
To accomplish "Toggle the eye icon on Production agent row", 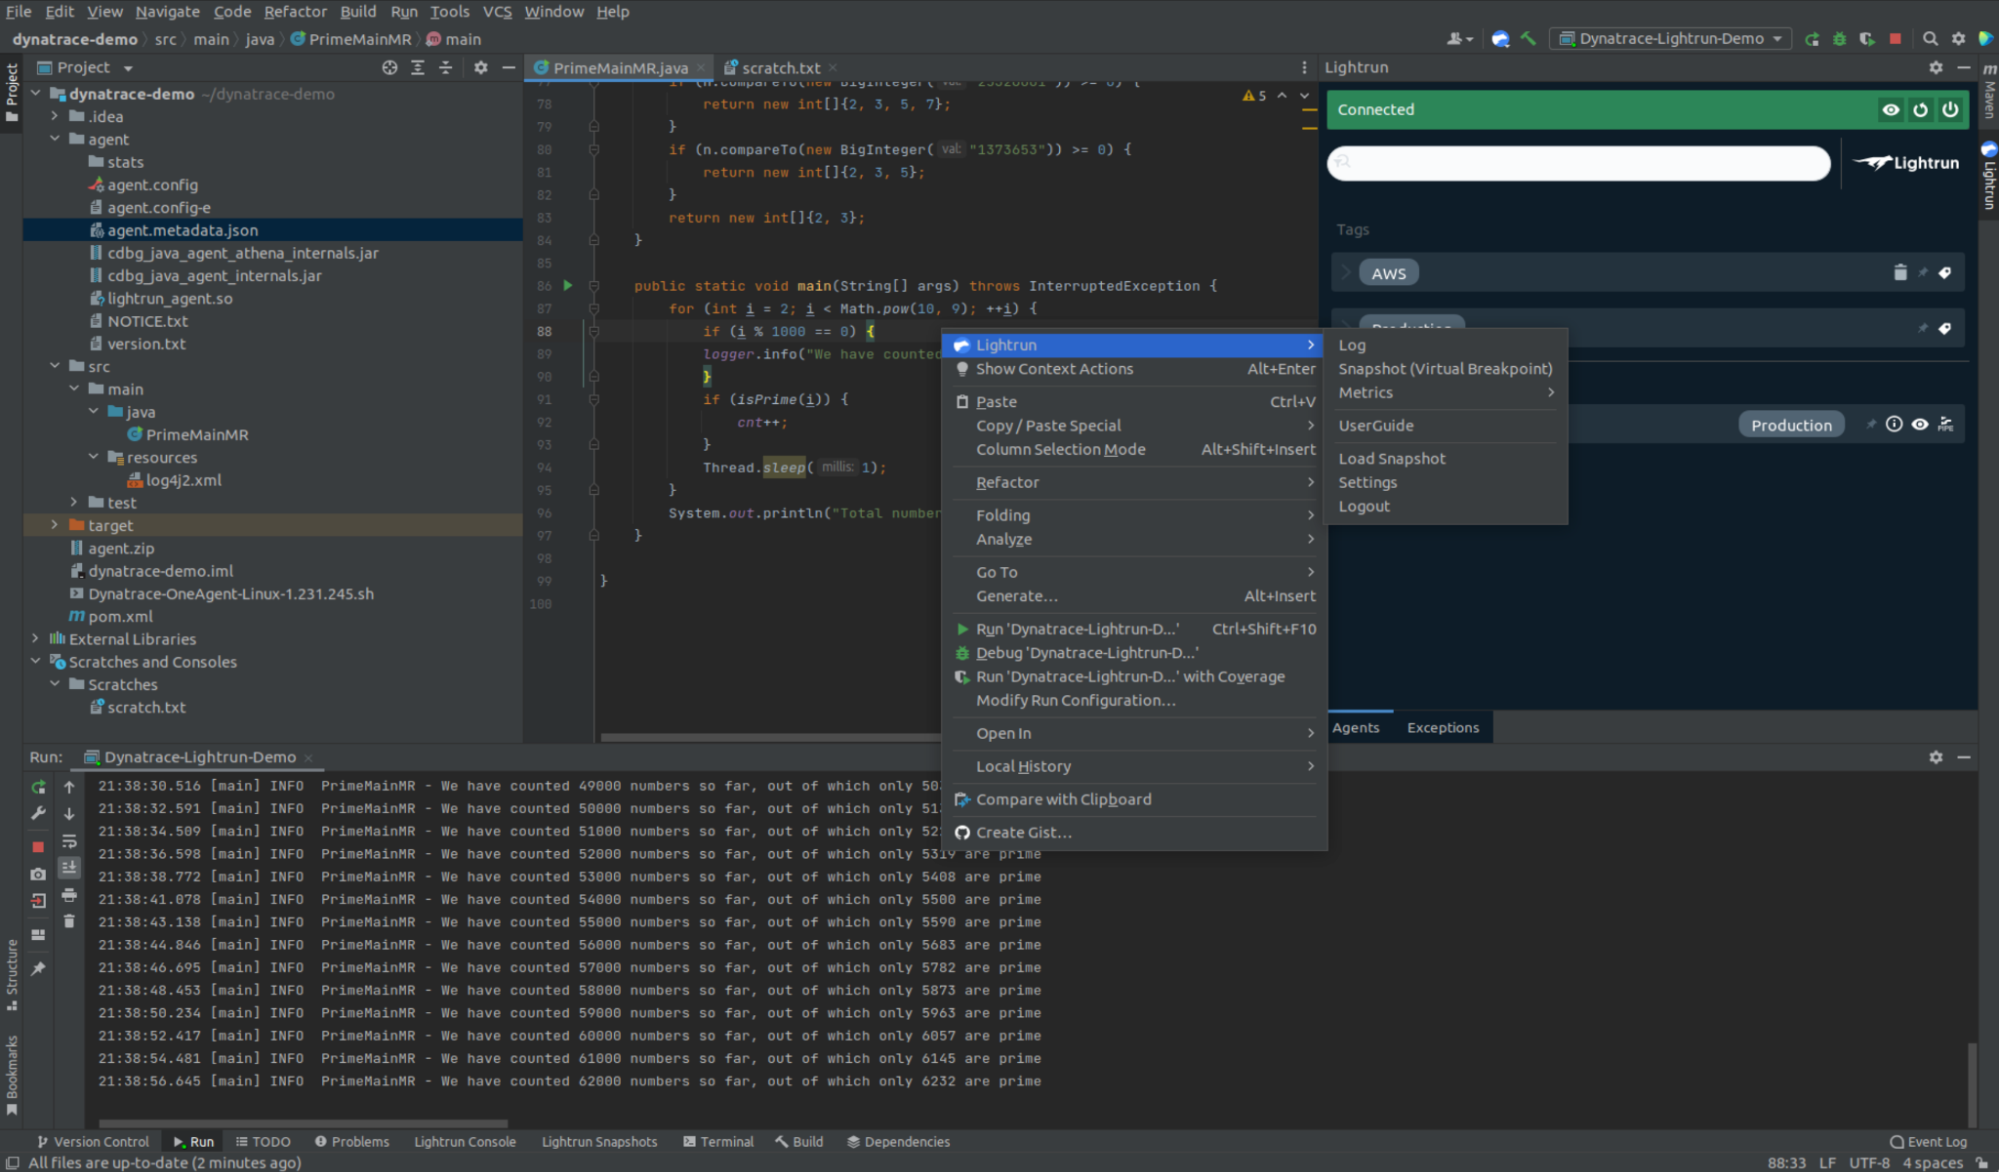I will [1920, 425].
